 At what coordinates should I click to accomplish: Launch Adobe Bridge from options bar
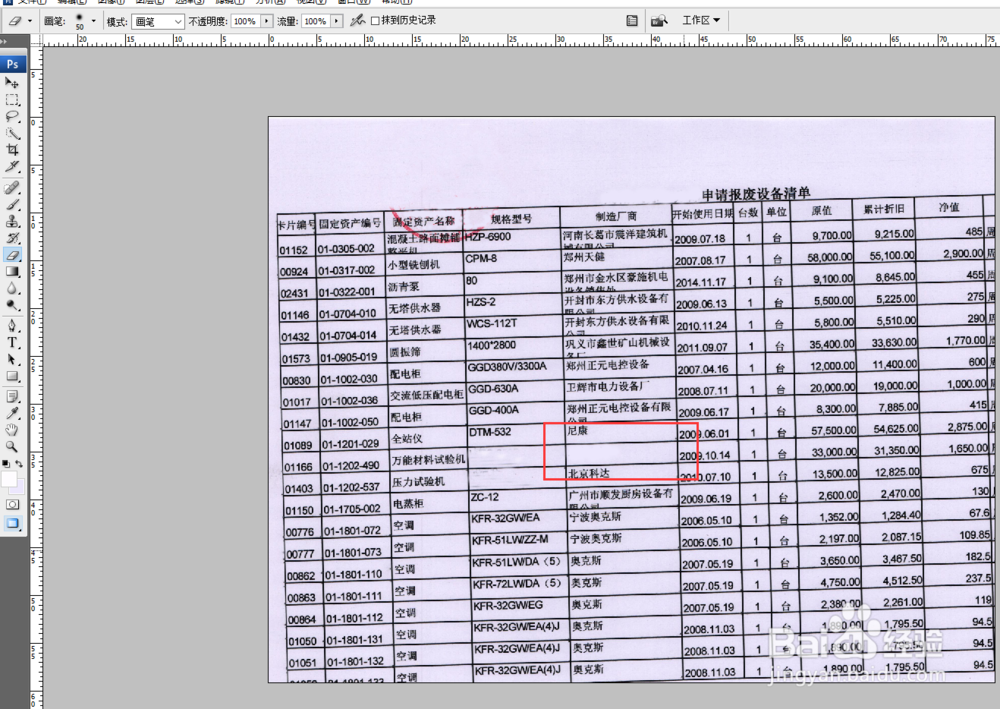659,21
